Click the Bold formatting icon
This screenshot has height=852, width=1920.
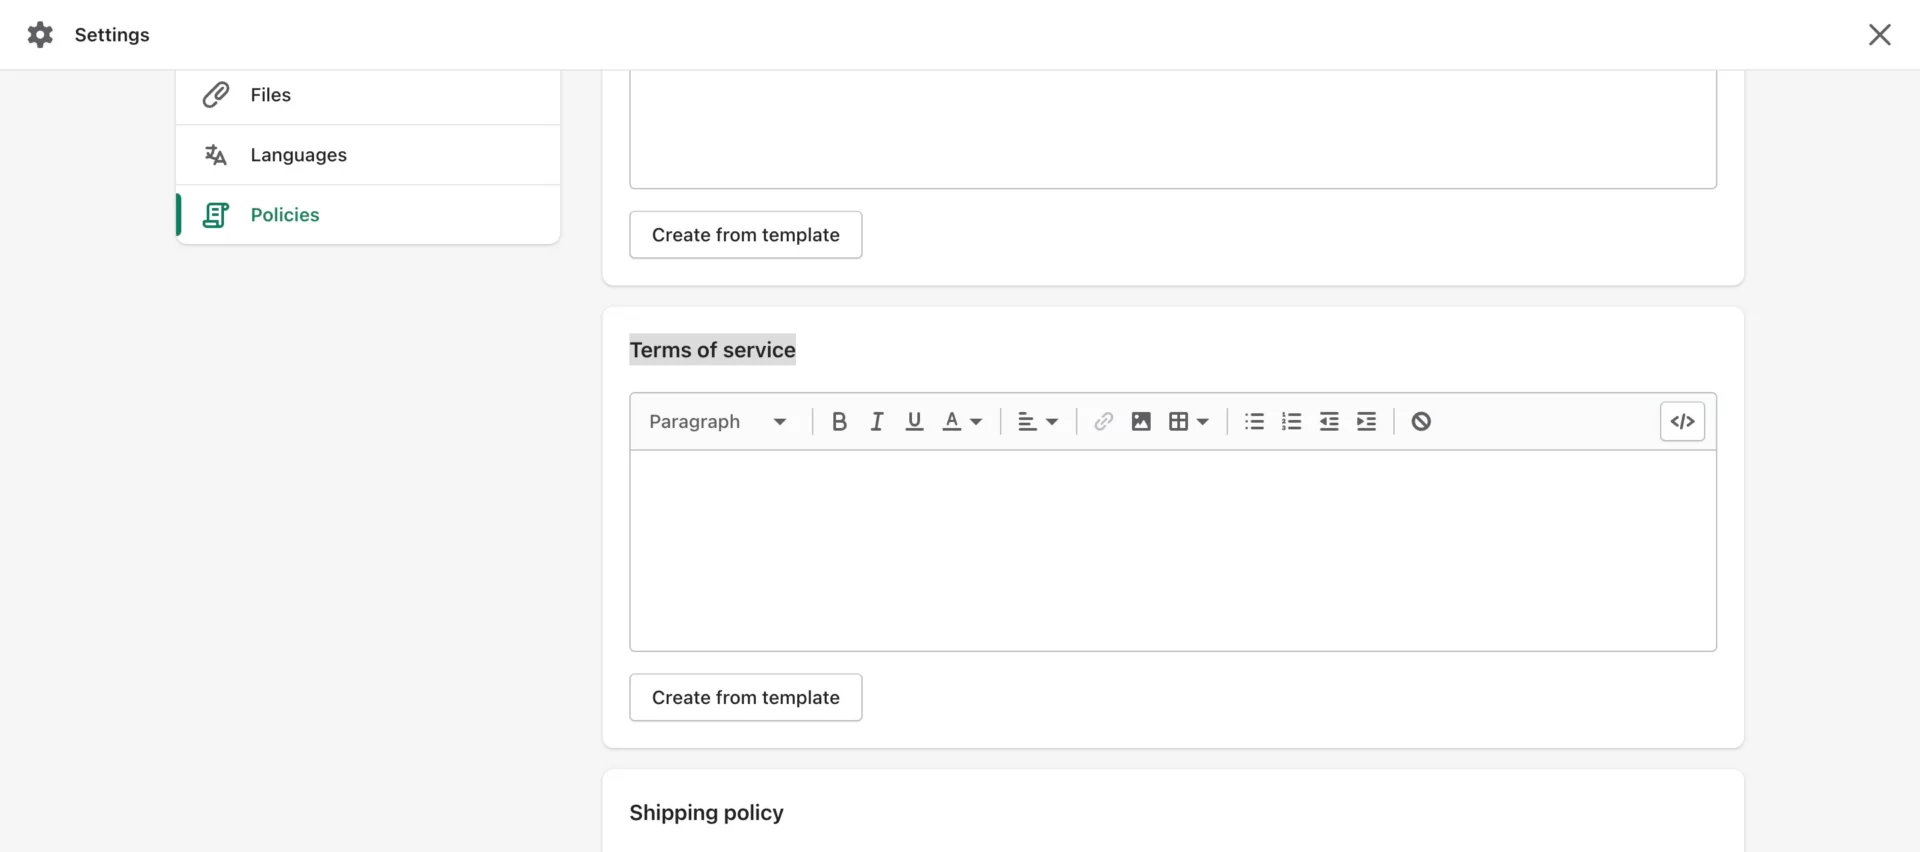[x=839, y=422]
